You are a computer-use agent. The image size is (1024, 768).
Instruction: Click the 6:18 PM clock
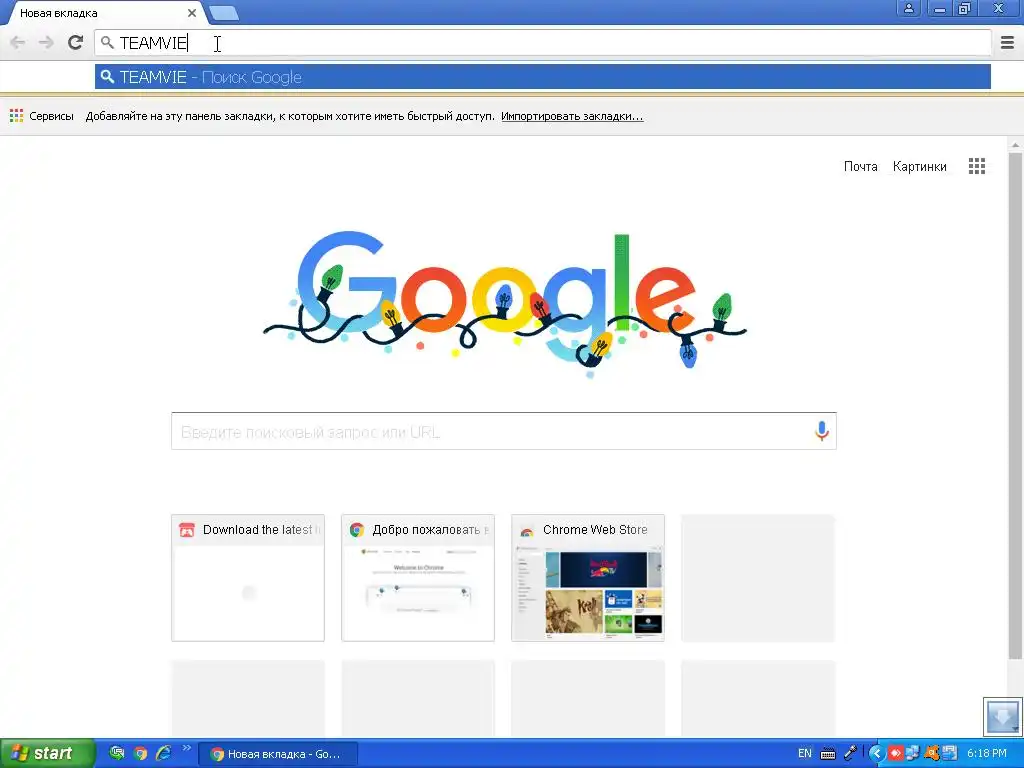pyautogui.click(x=987, y=754)
